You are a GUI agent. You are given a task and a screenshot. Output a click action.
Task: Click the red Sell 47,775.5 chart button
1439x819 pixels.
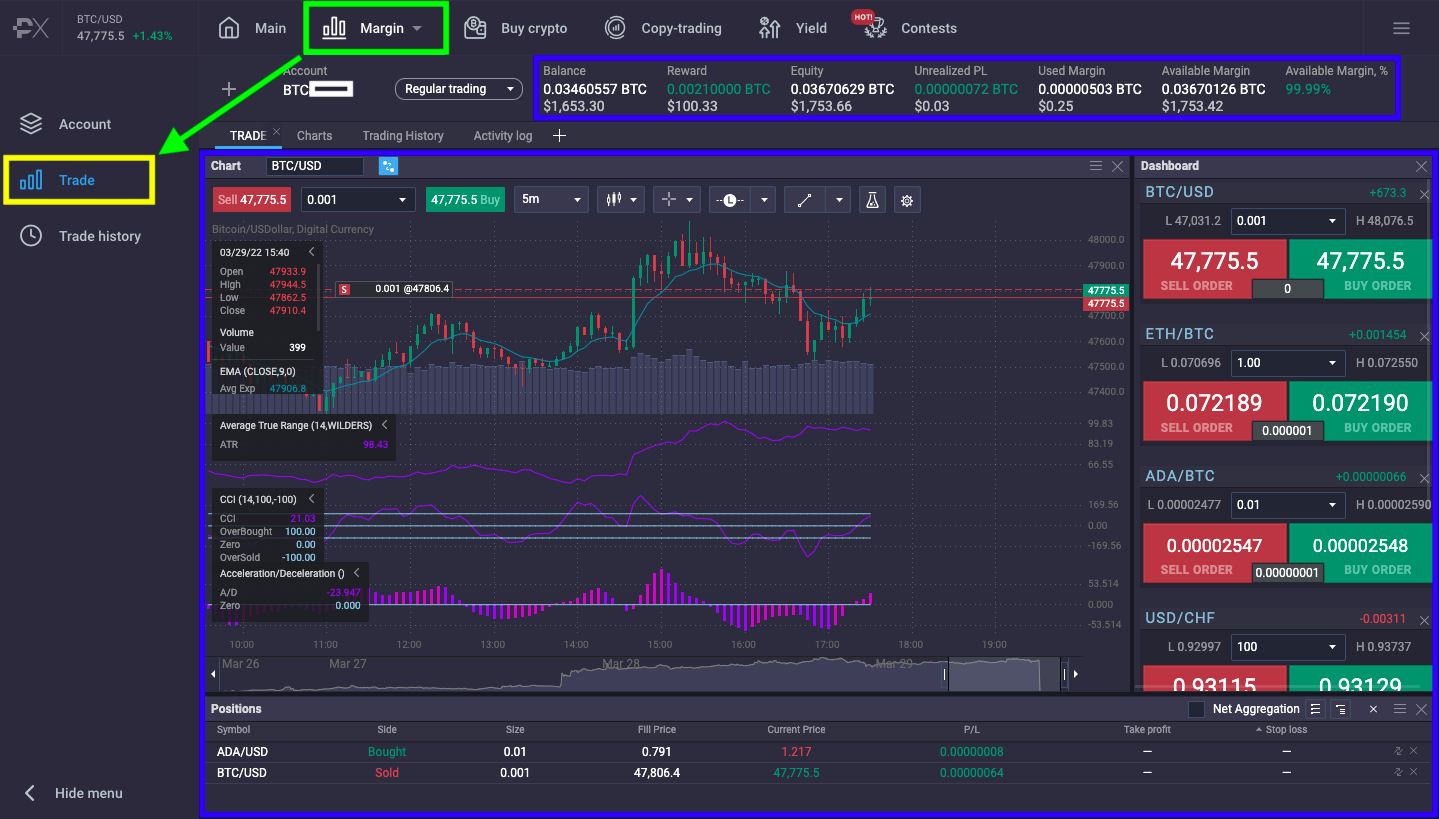(252, 199)
